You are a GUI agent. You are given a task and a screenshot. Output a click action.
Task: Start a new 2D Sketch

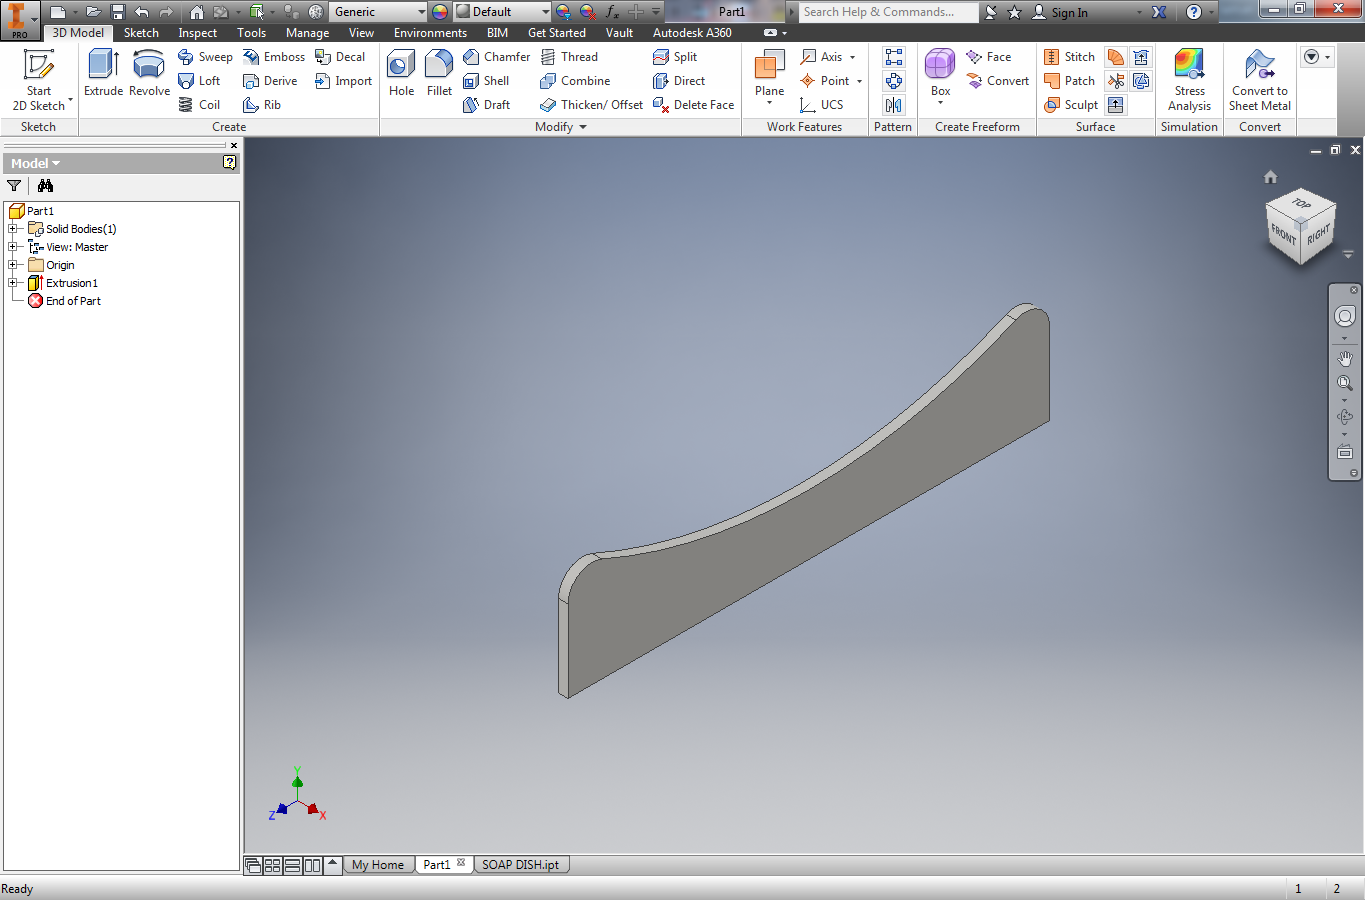[39, 80]
